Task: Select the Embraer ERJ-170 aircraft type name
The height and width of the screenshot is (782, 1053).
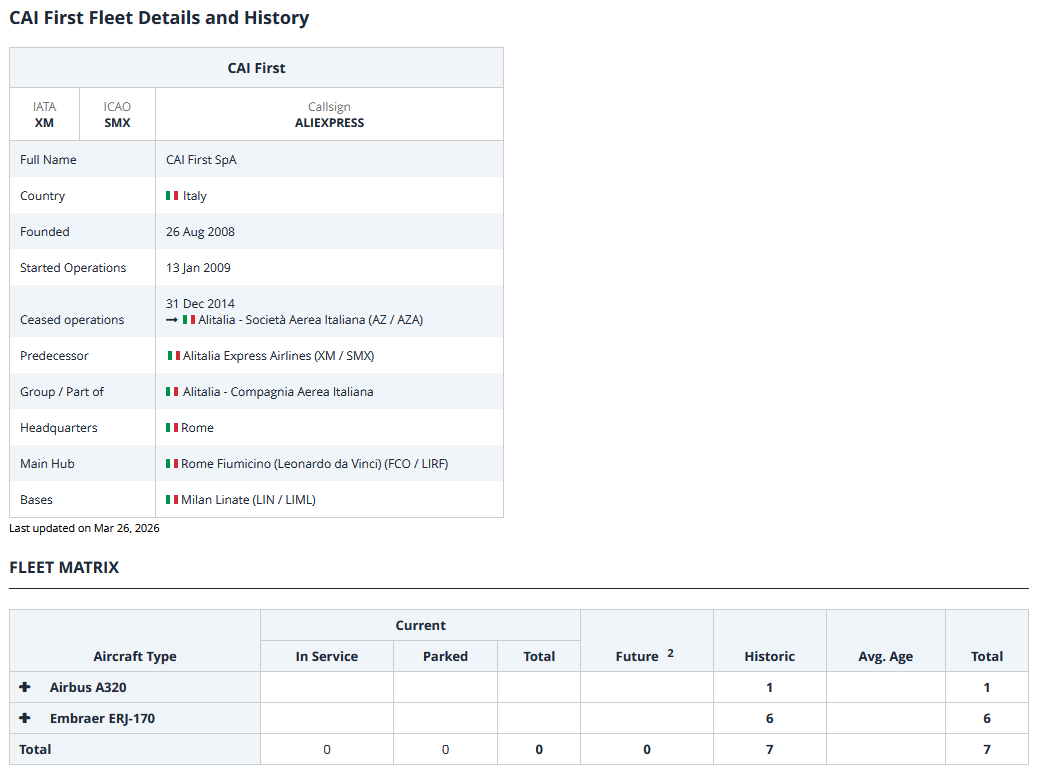Action: (x=102, y=719)
